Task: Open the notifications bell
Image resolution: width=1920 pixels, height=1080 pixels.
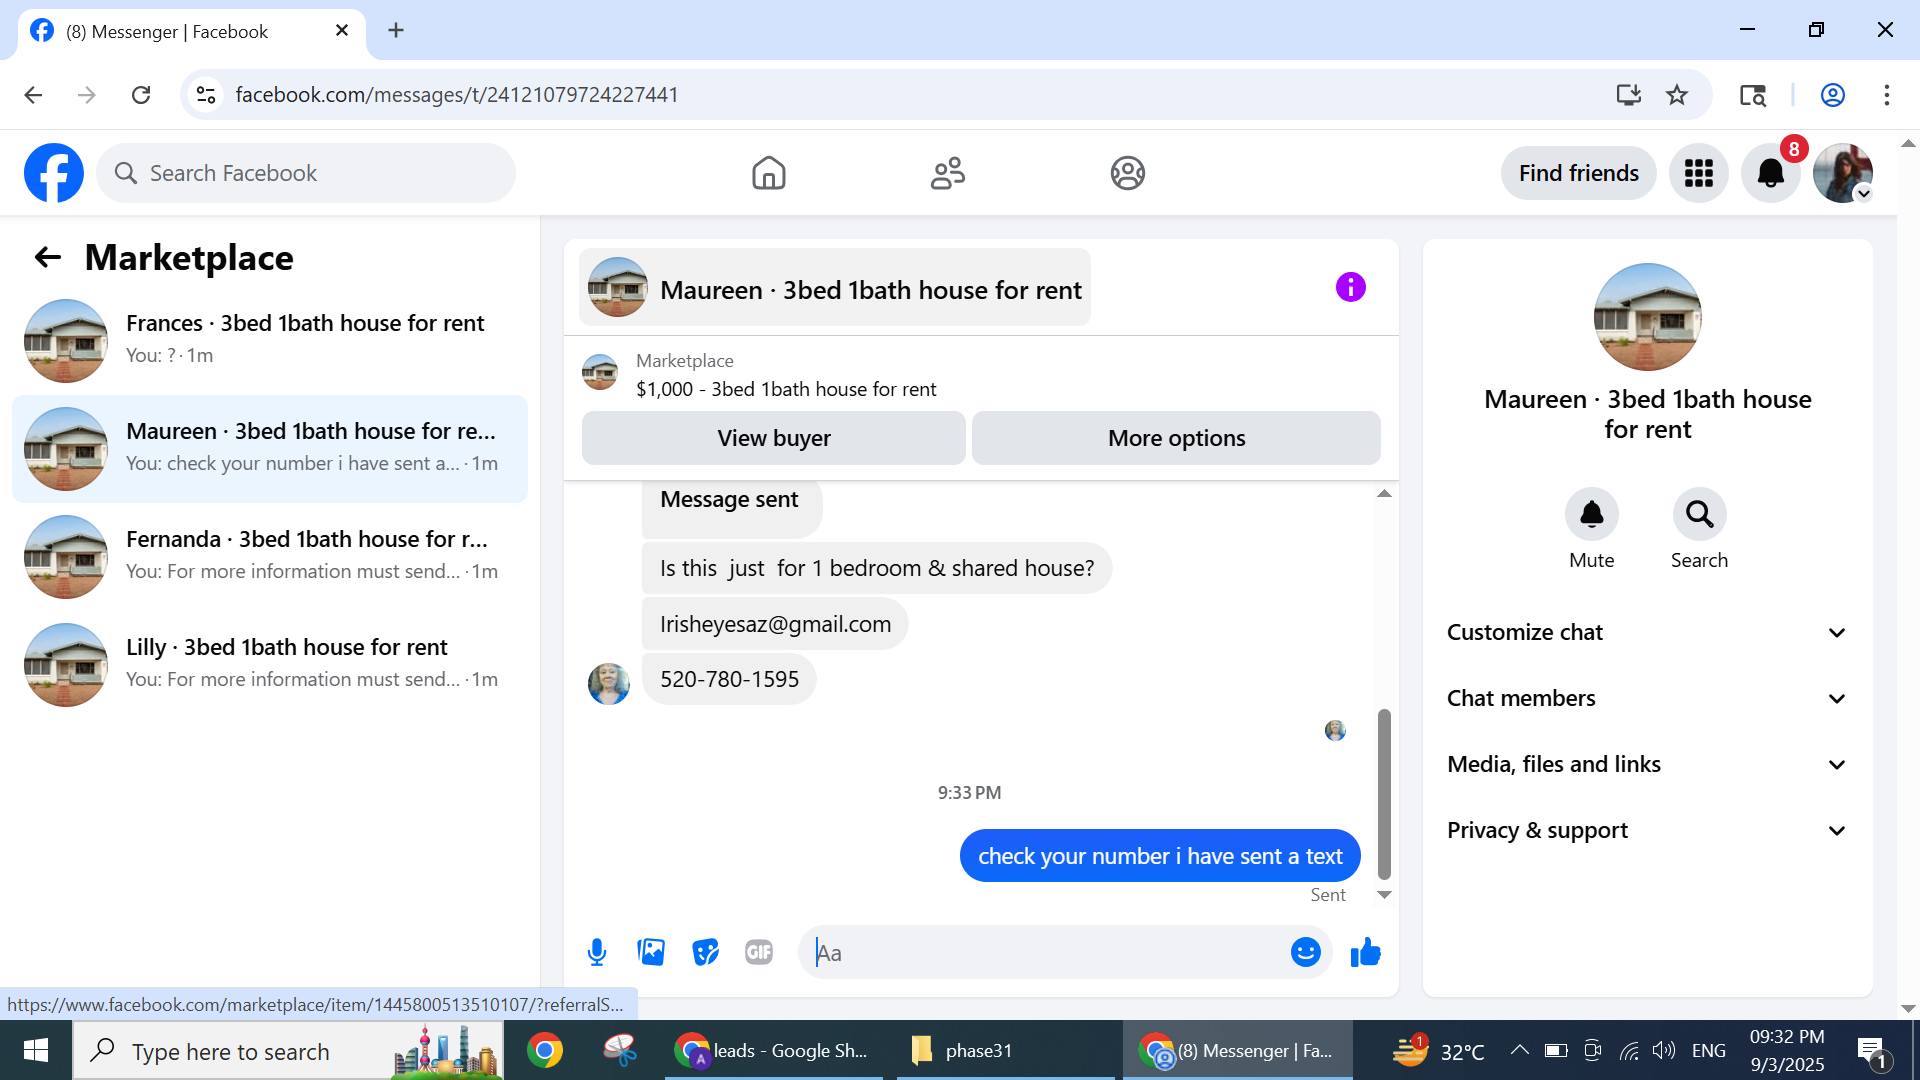Action: [1770, 173]
